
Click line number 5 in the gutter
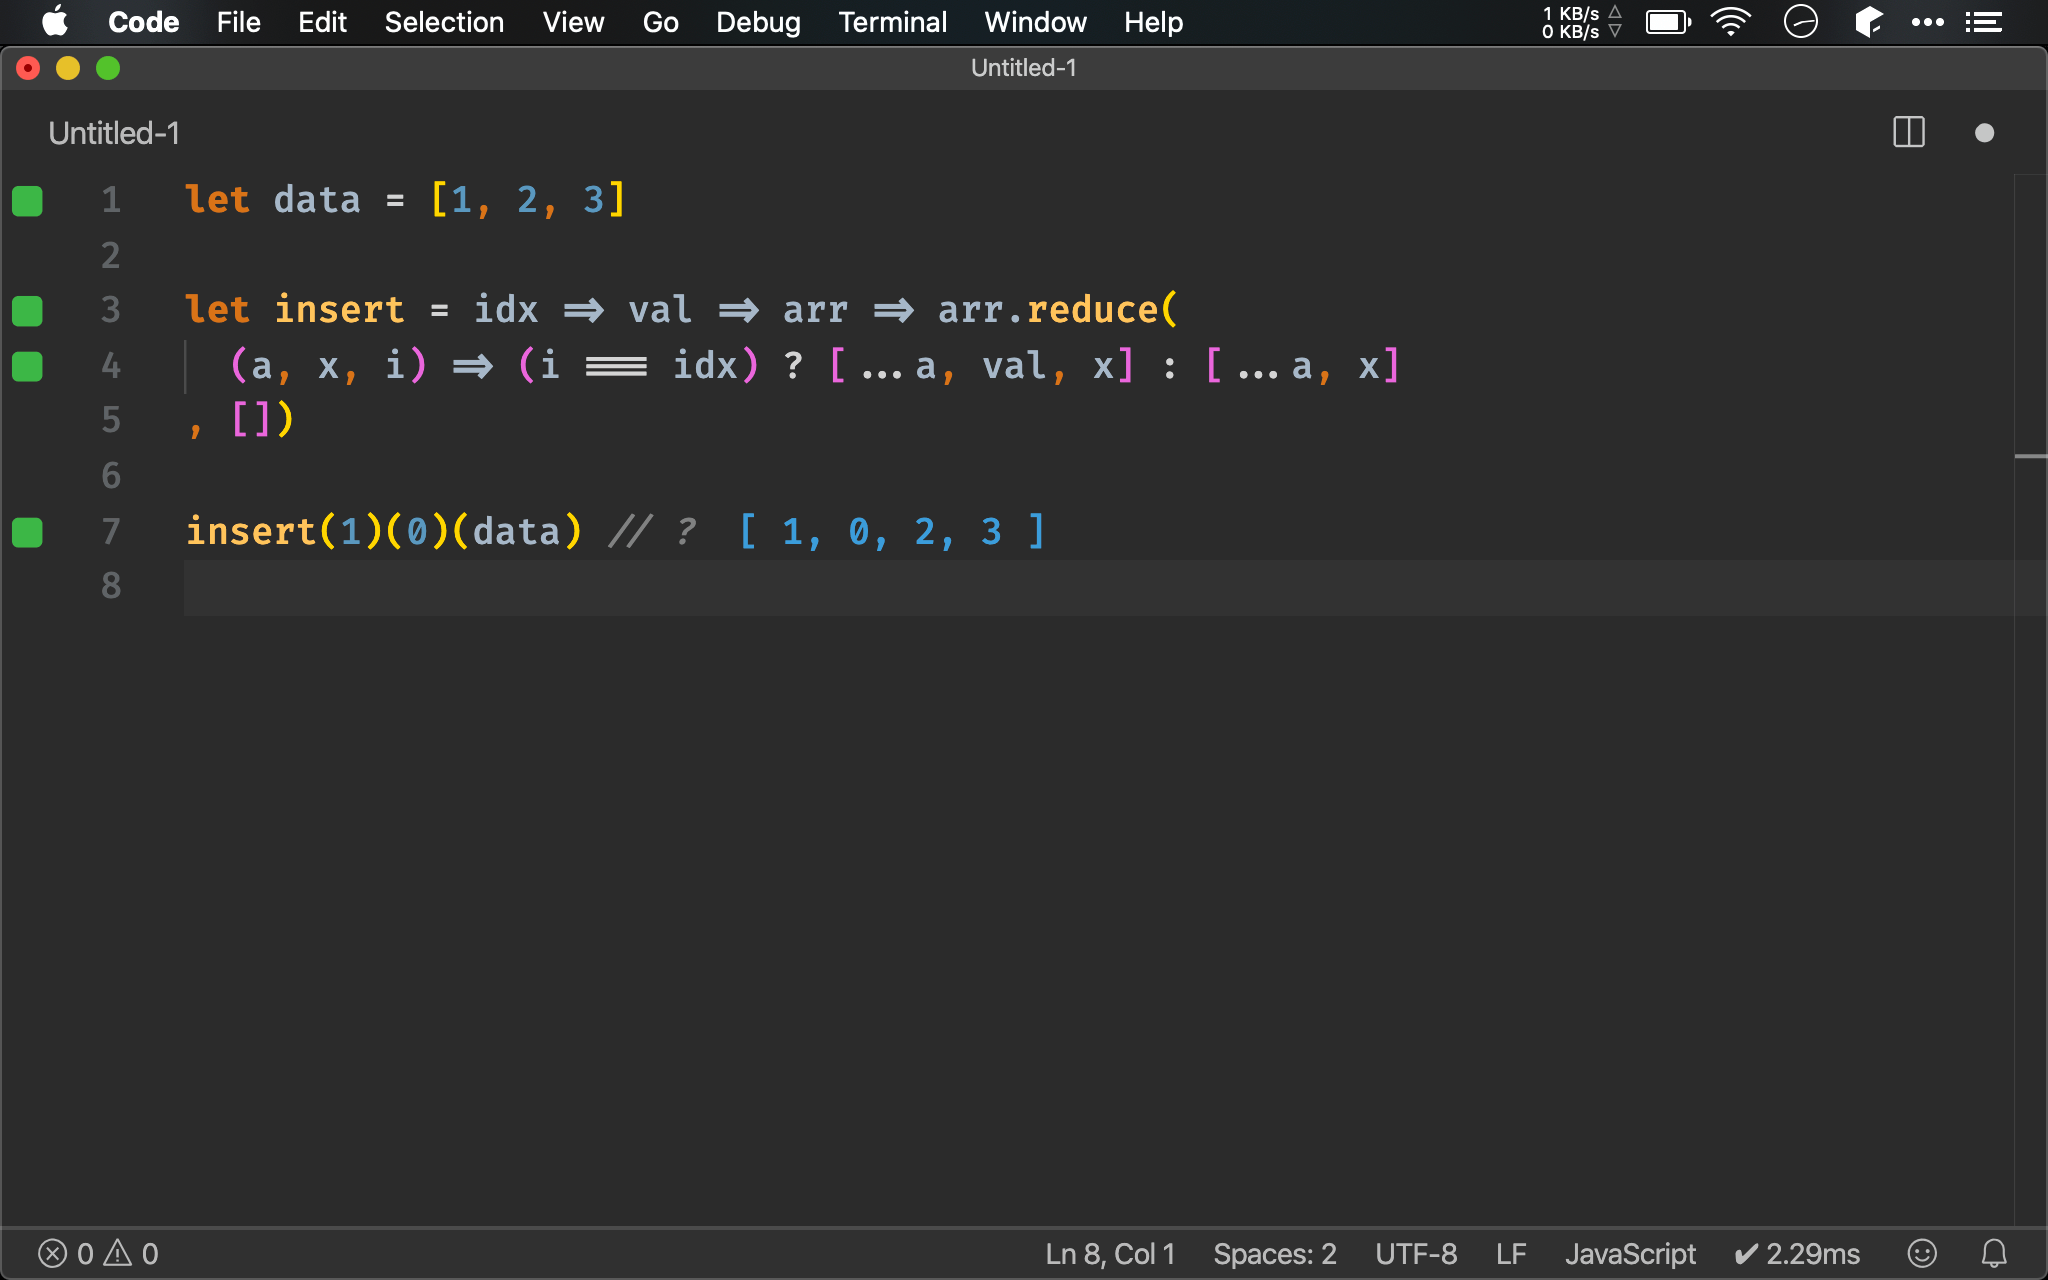pos(111,420)
